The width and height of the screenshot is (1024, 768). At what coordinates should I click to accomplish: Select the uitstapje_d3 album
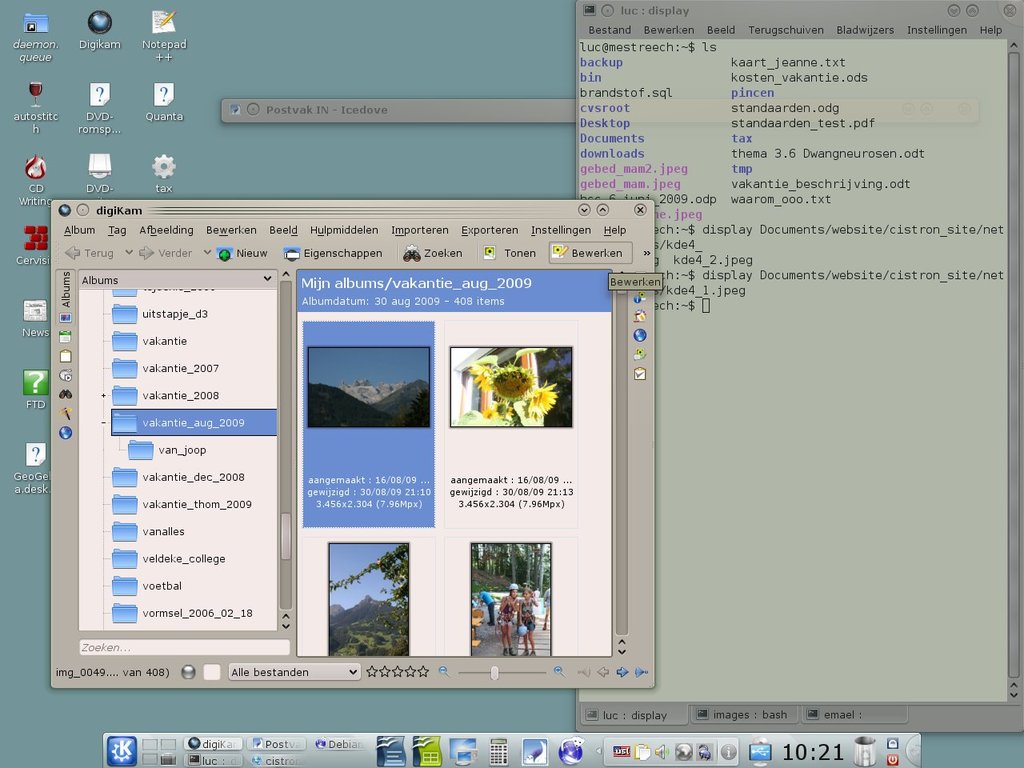coord(175,314)
